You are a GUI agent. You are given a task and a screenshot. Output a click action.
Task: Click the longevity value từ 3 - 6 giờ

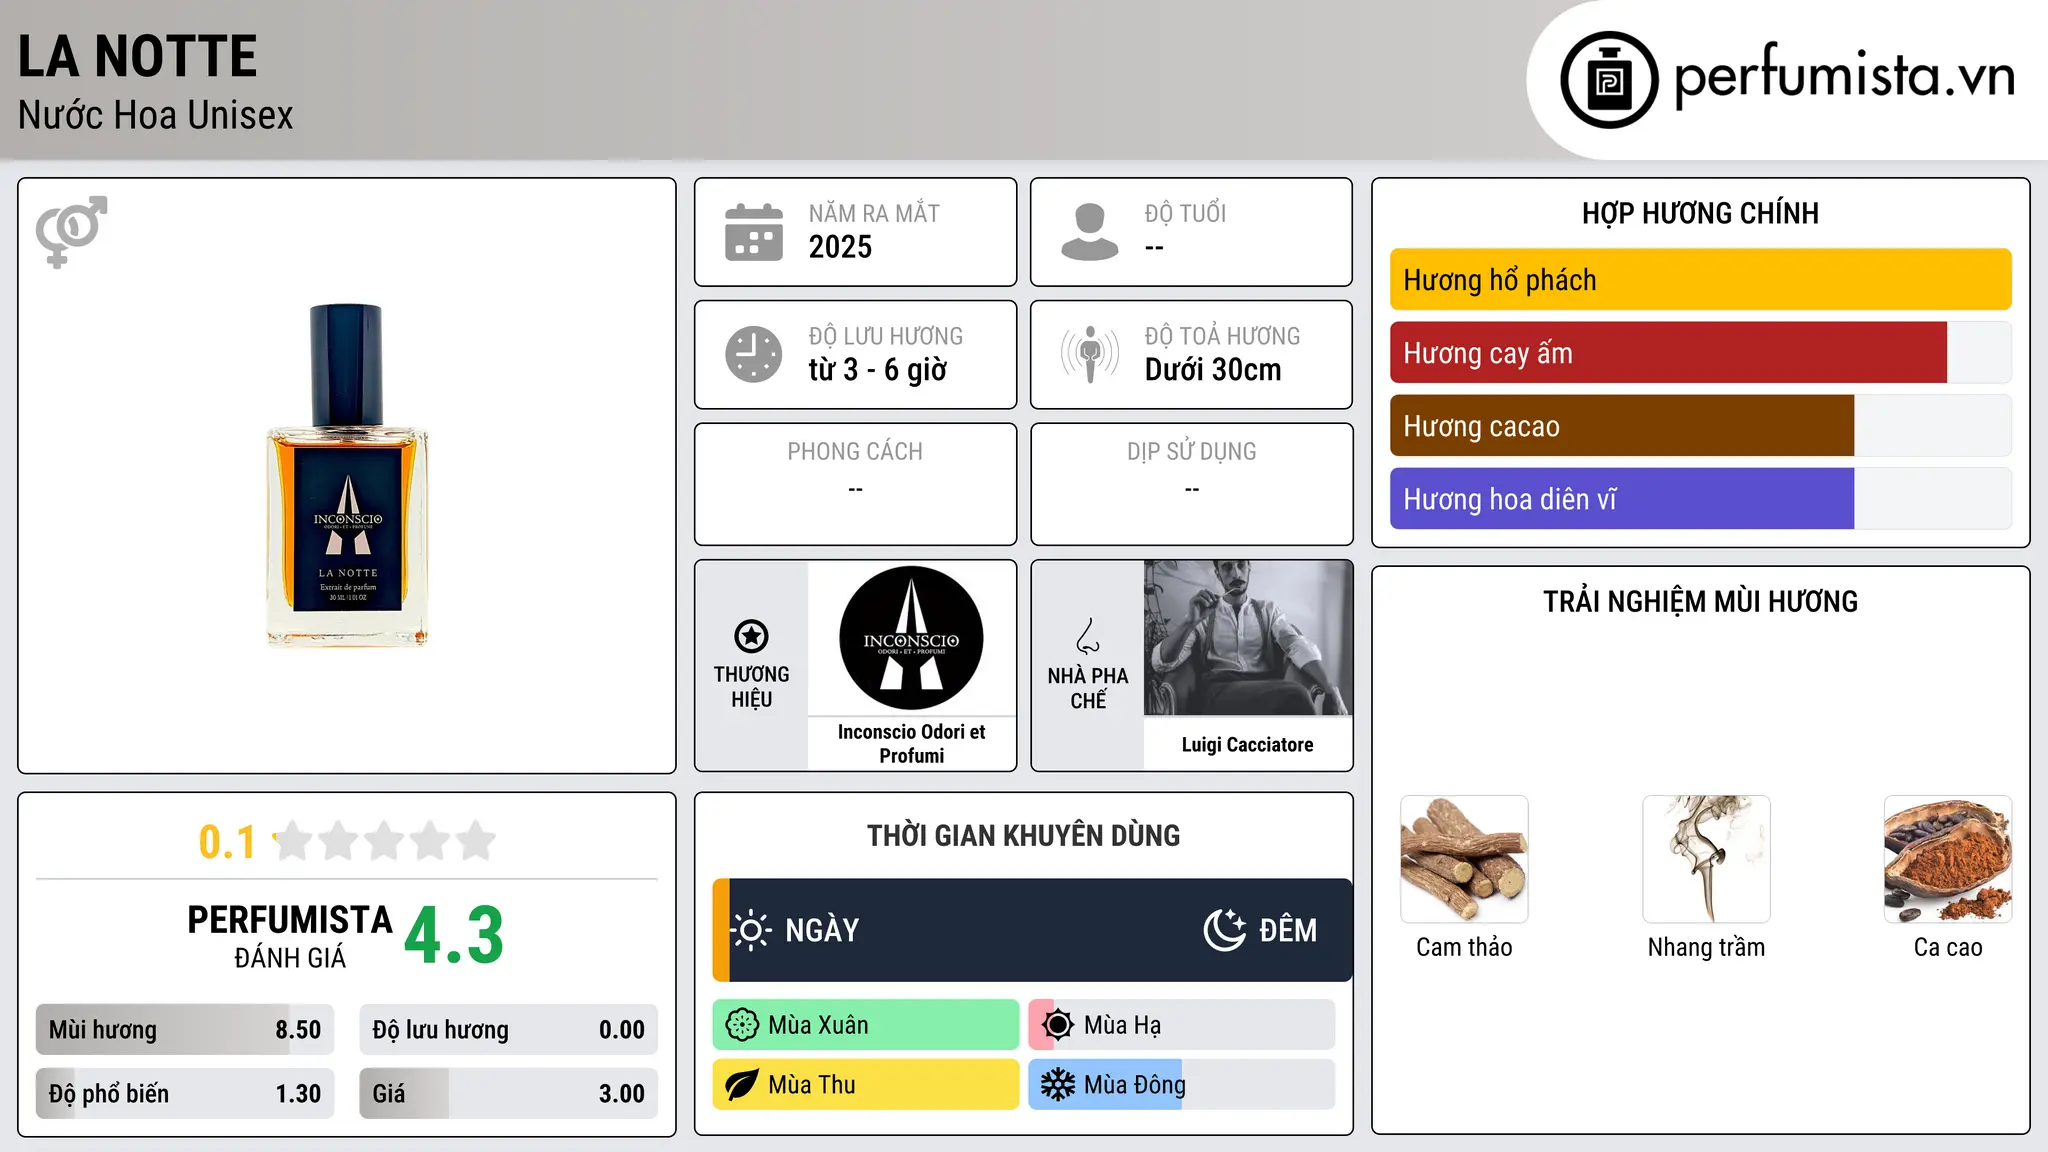point(877,370)
